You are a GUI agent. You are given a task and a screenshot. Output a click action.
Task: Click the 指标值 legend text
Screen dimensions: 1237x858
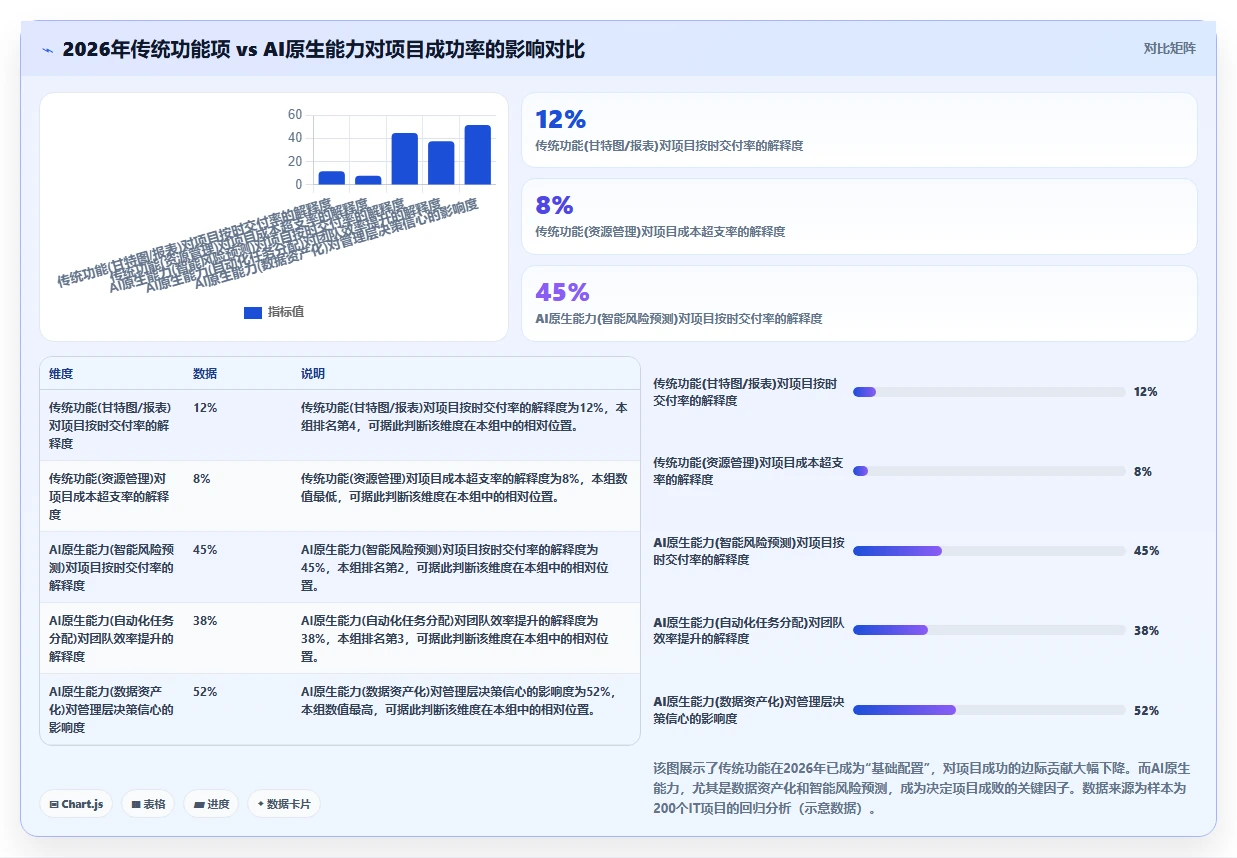tap(286, 312)
